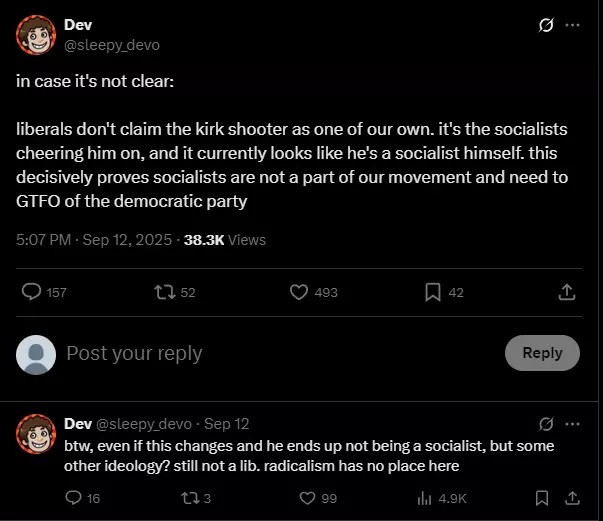Open the more options menu on main post

[572, 25]
